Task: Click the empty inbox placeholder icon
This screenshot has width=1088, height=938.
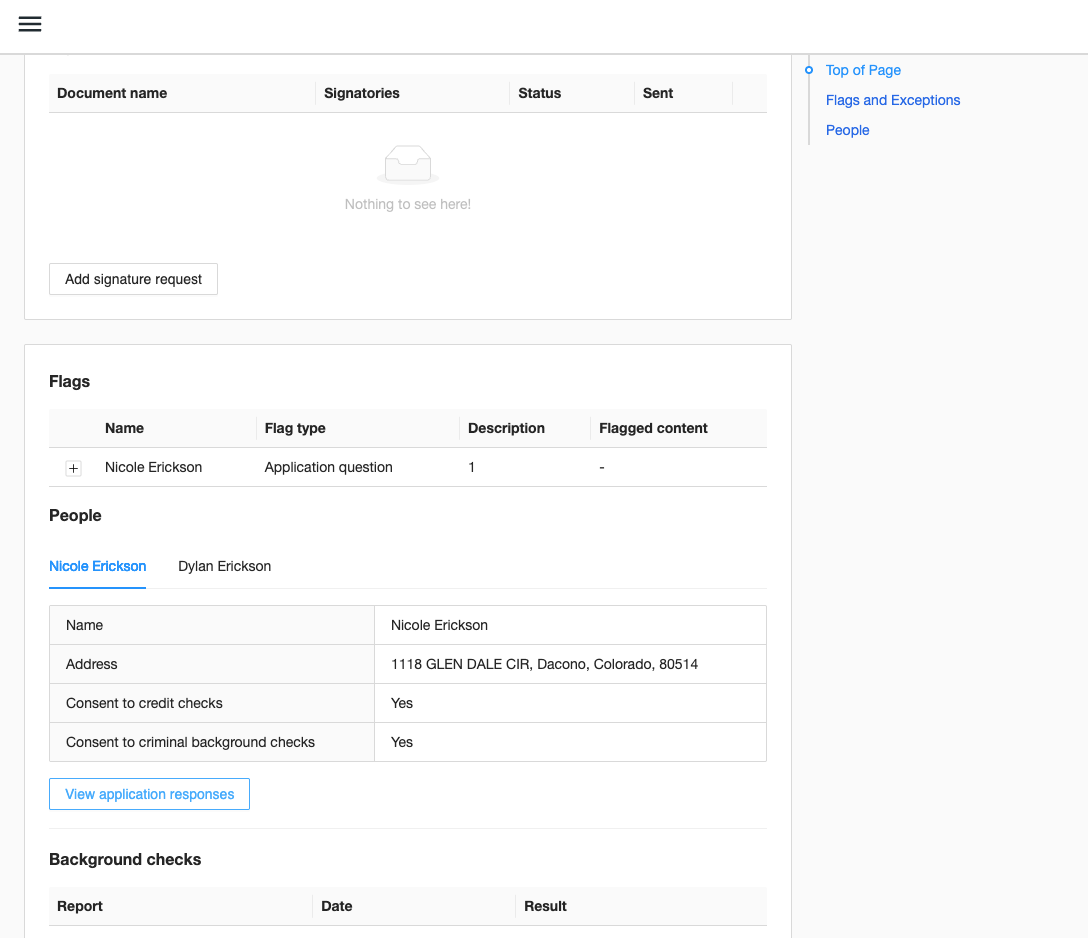Action: (x=408, y=164)
